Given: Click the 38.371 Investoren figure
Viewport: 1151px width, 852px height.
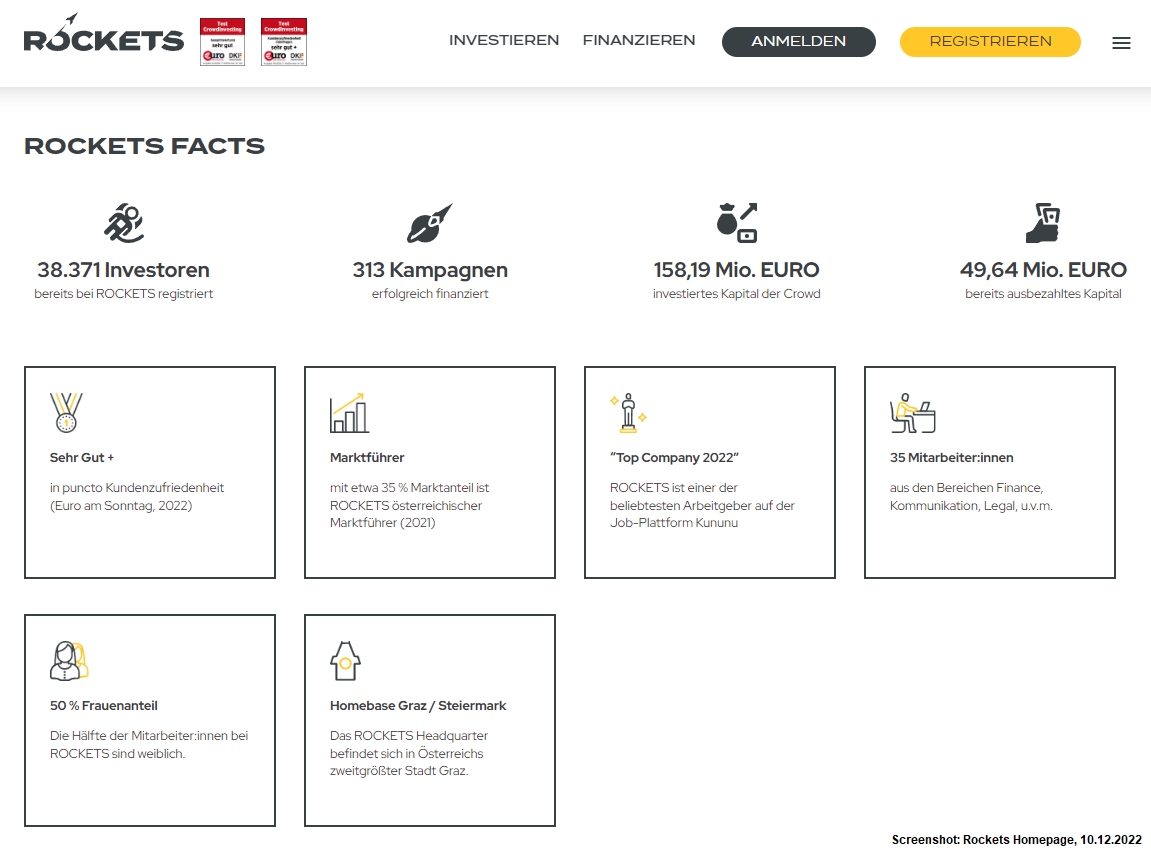Looking at the screenshot, I should click(123, 270).
